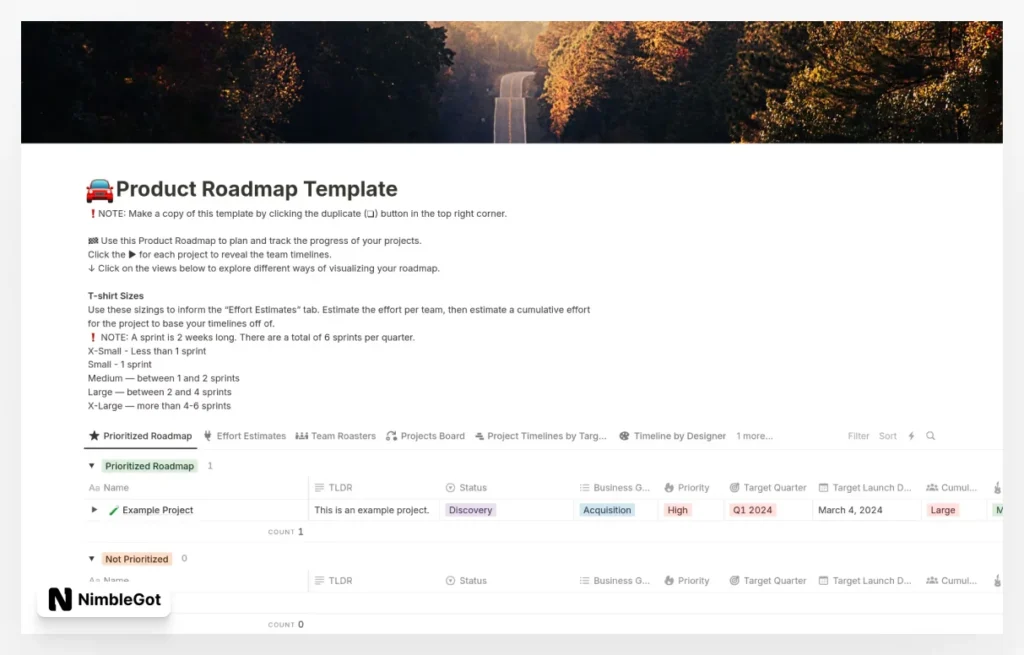Viewport: 1024px width, 655px height.
Task: Switch to the Effort Estimates tab
Action: [x=244, y=436]
